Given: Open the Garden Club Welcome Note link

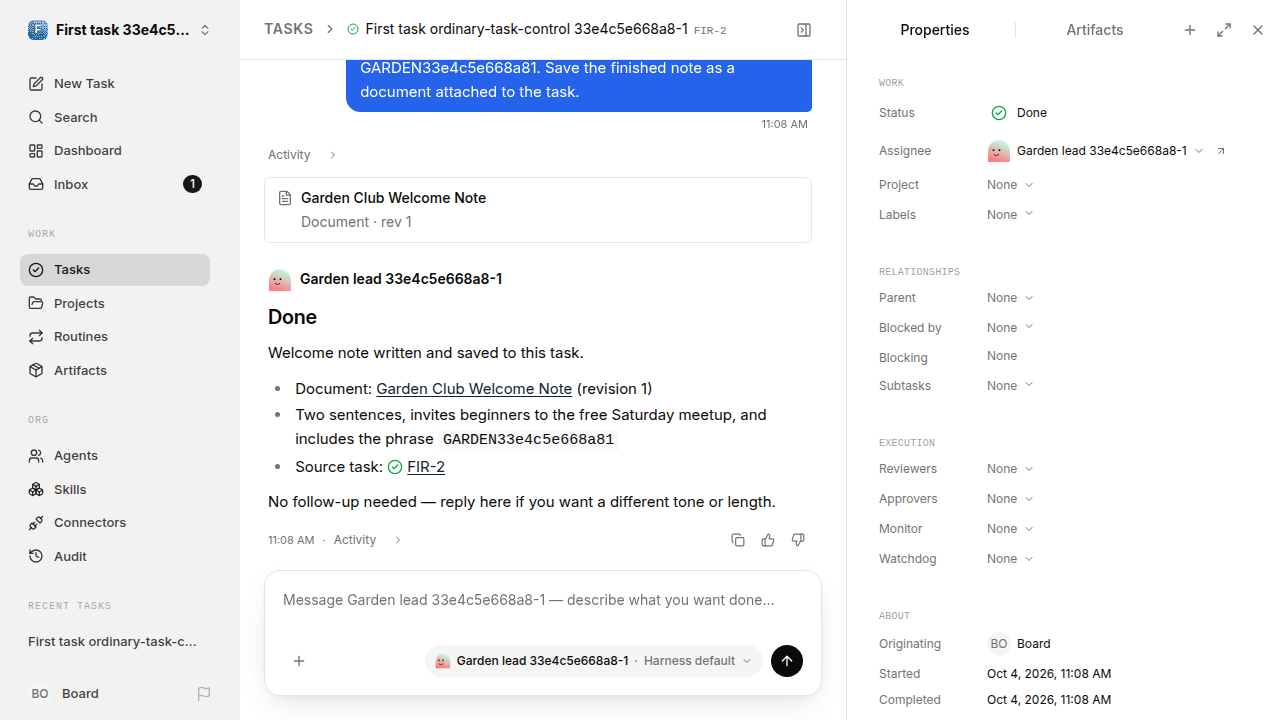Looking at the screenshot, I should click(474, 389).
